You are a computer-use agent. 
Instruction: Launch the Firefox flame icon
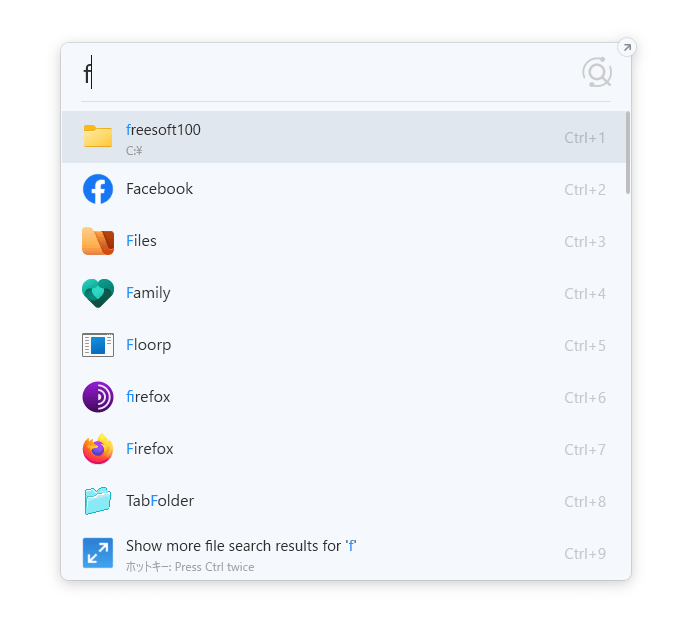98,449
